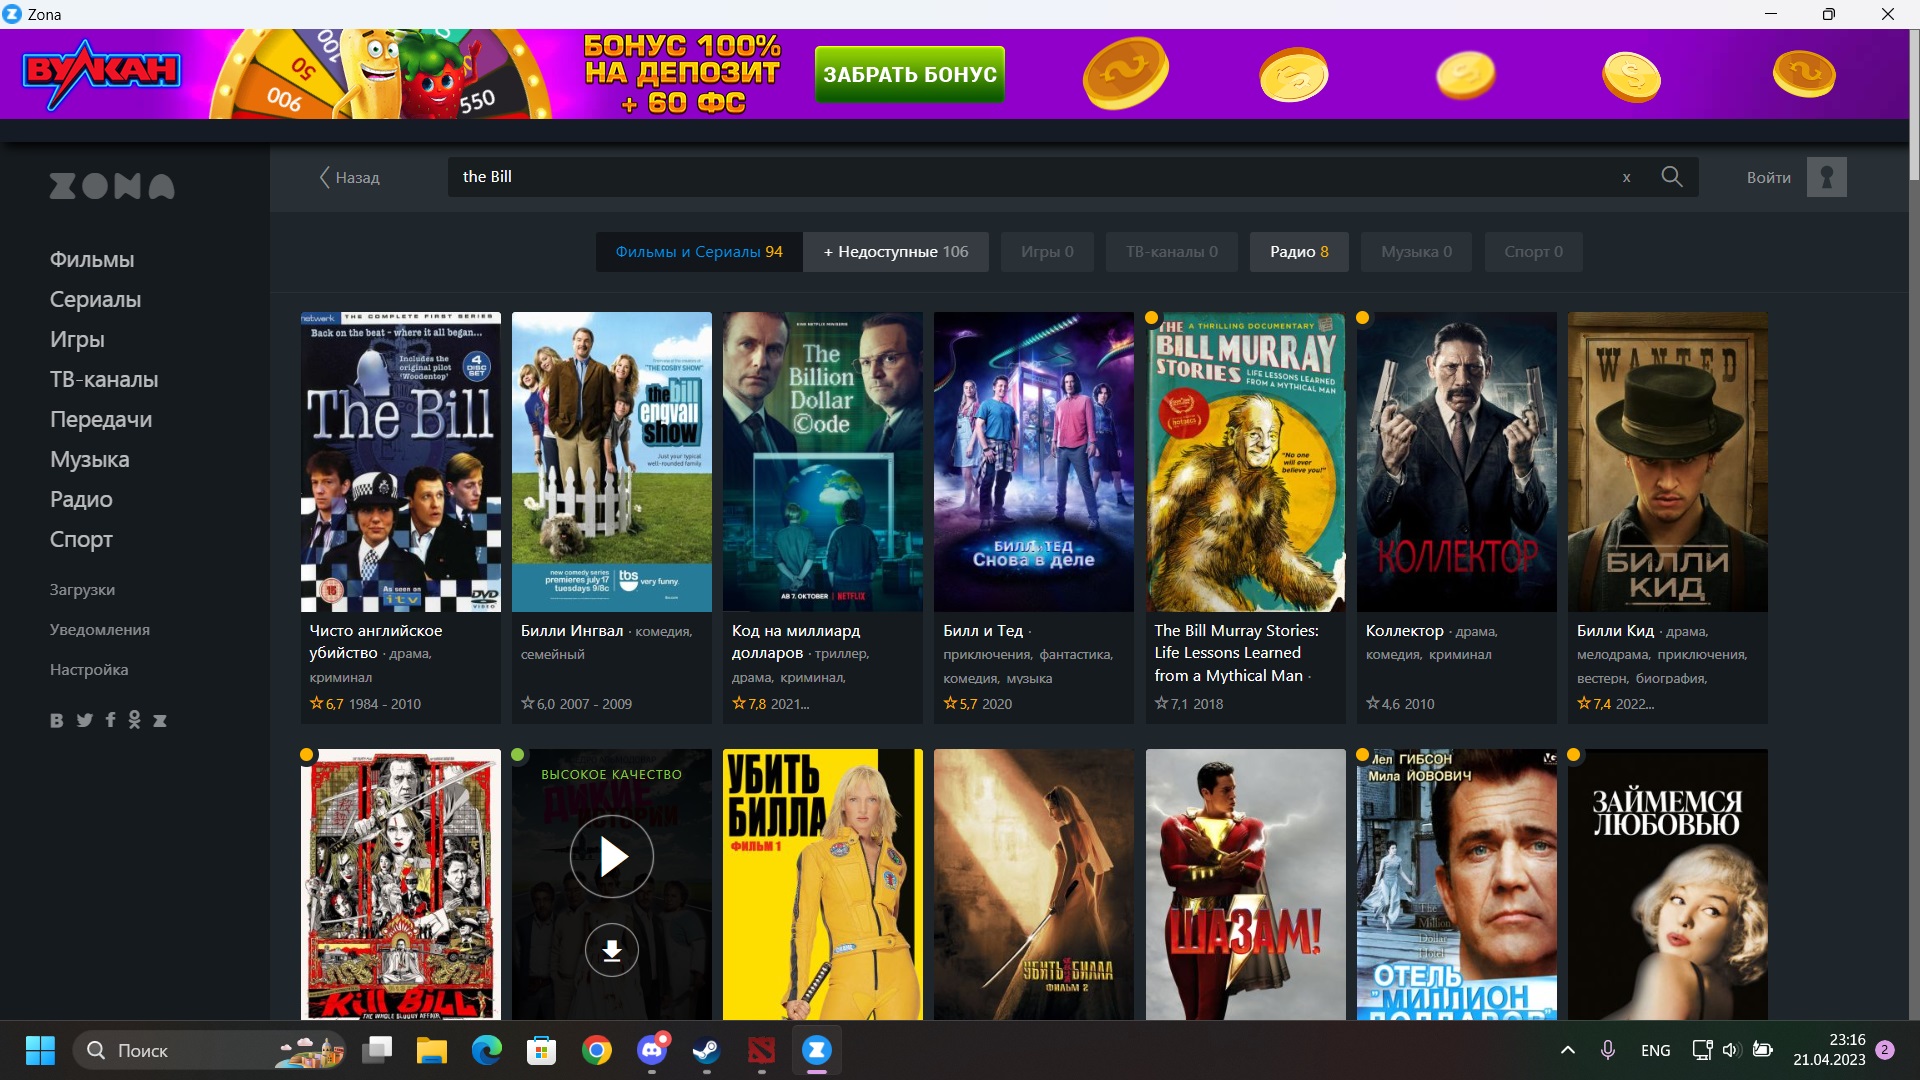Switch to the Радио 8 tab
Screen dimensions: 1920x1080
coord(1298,252)
